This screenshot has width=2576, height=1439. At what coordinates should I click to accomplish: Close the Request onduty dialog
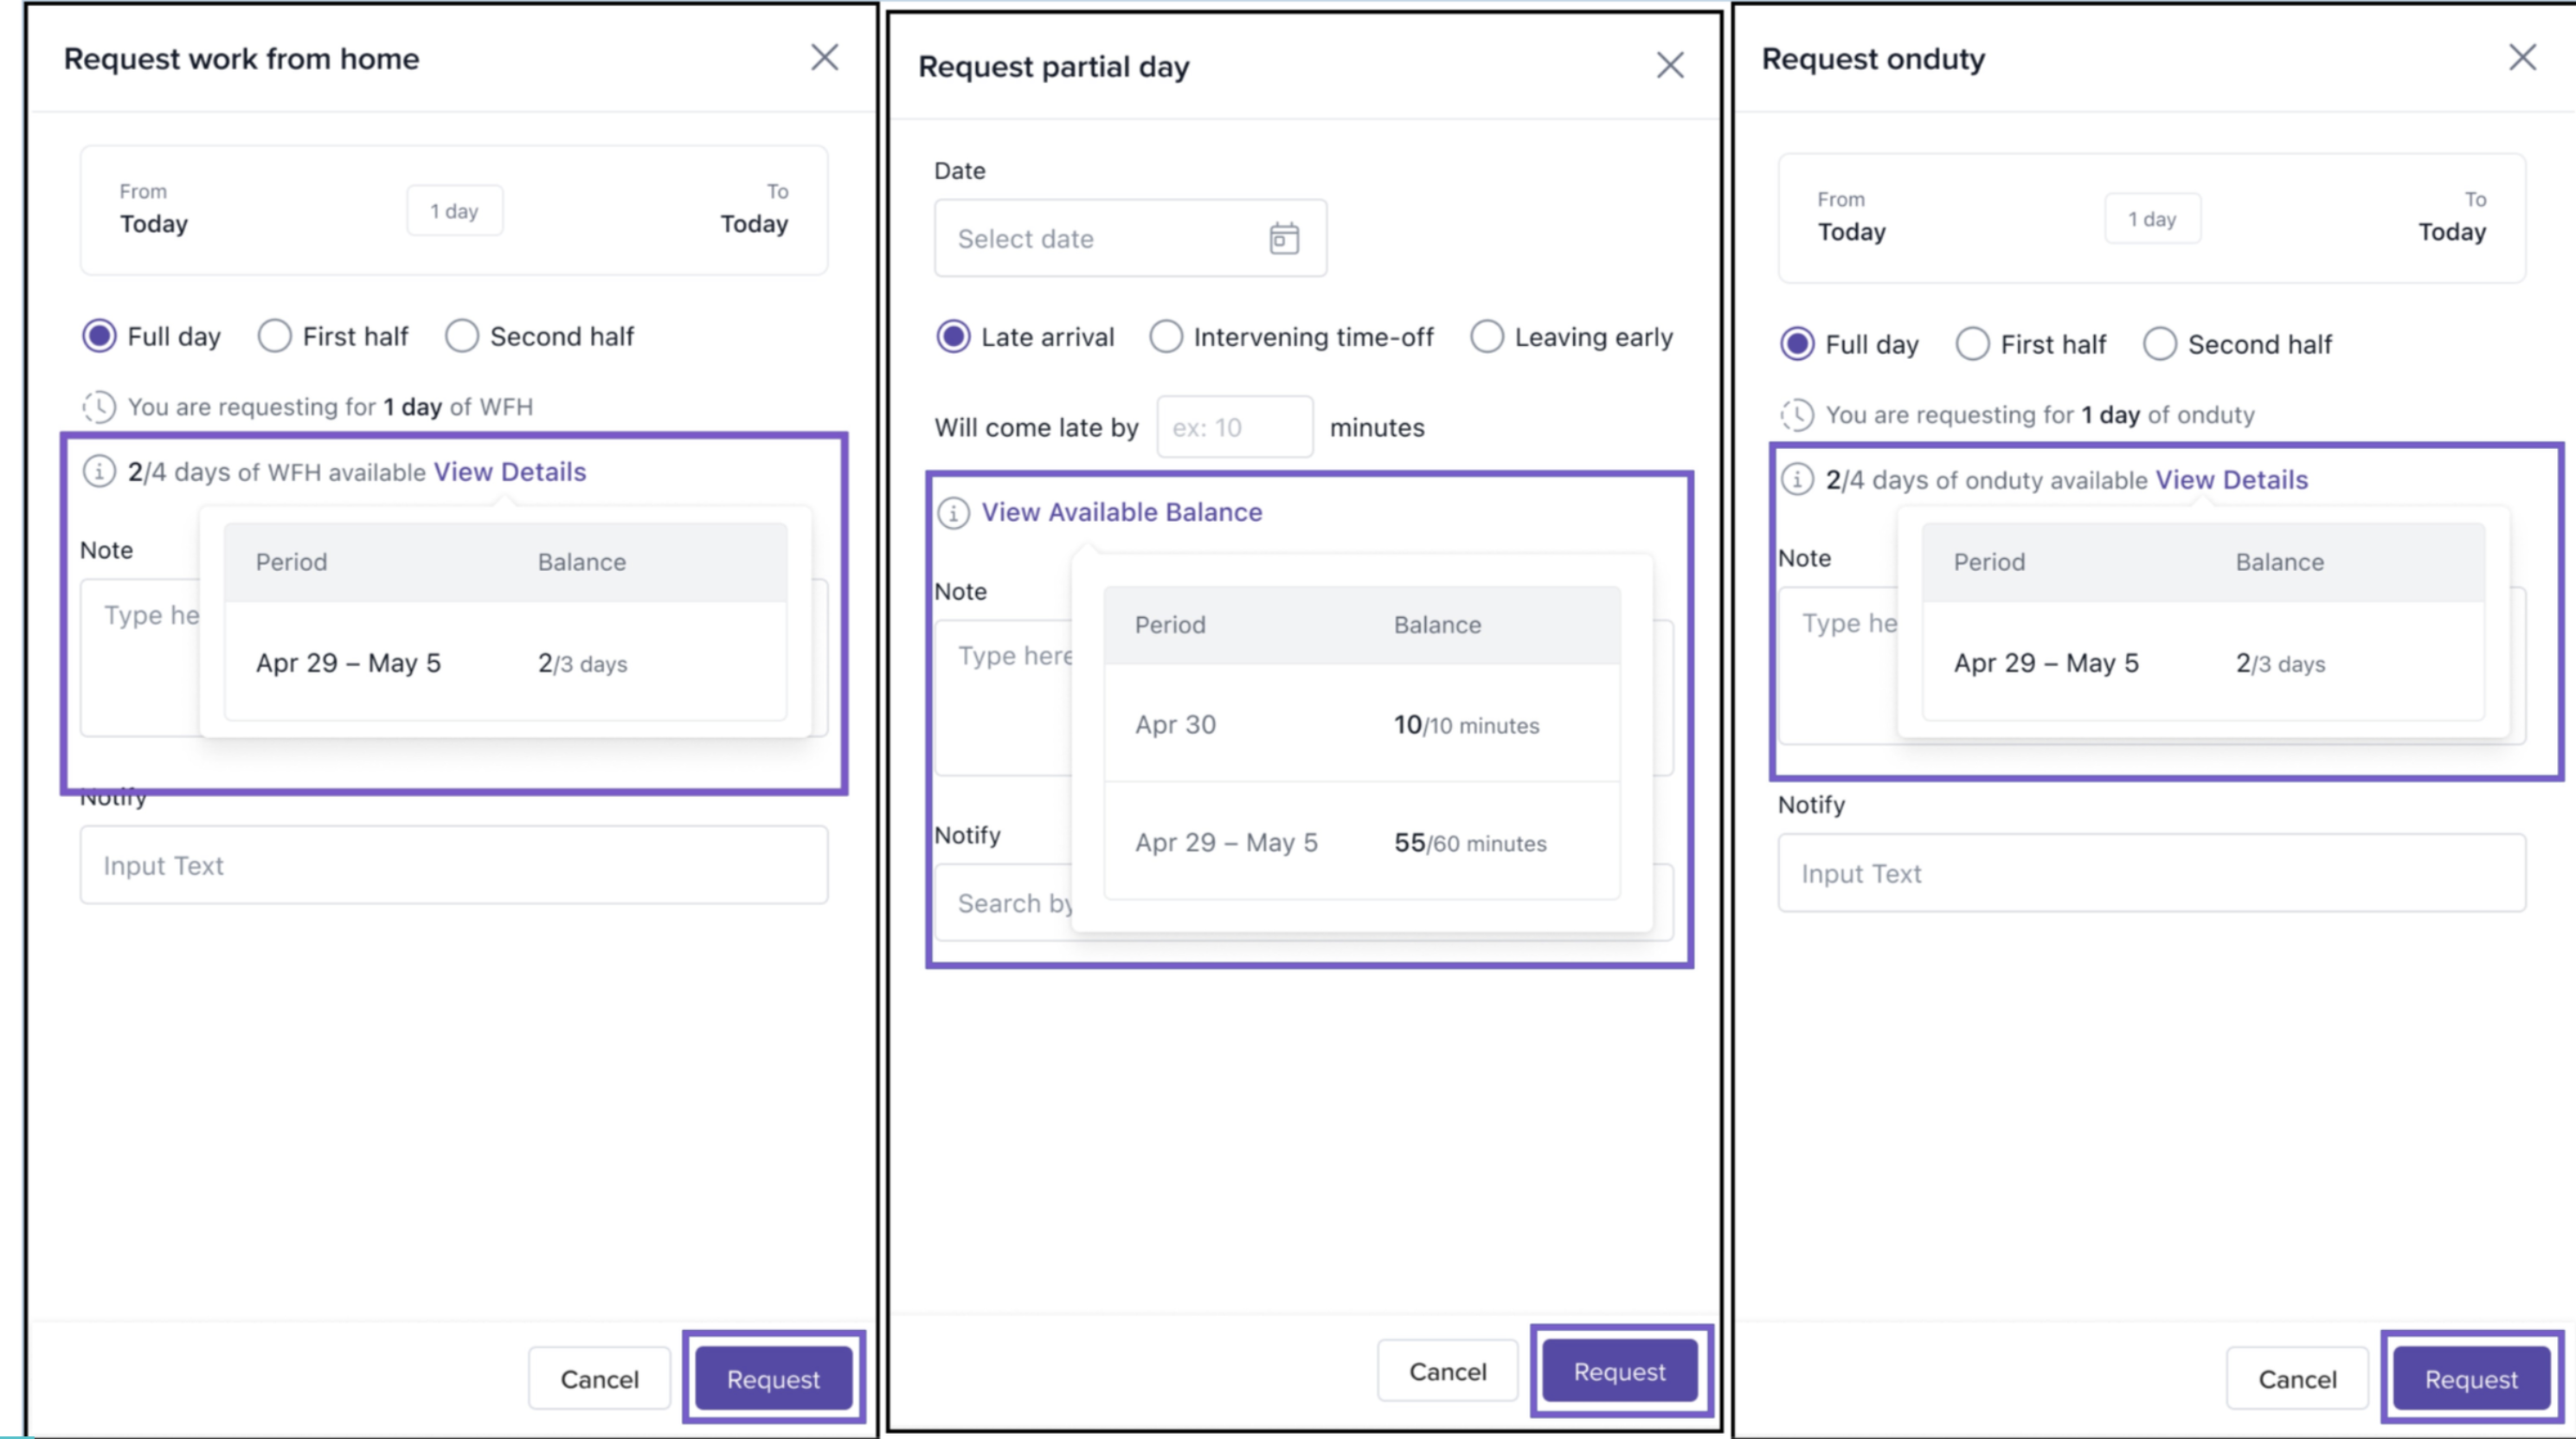(2522, 58)
